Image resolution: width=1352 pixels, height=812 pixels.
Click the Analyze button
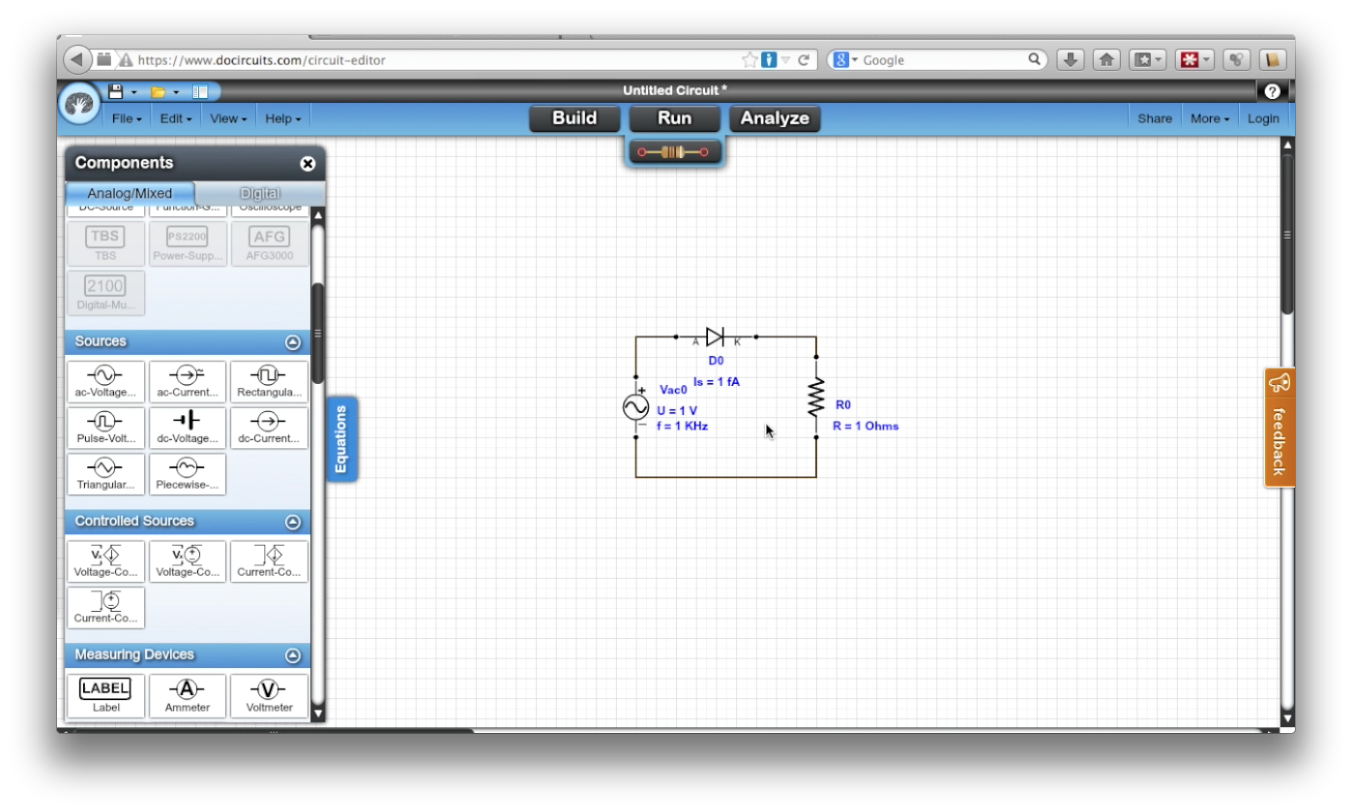pos(775,118)
